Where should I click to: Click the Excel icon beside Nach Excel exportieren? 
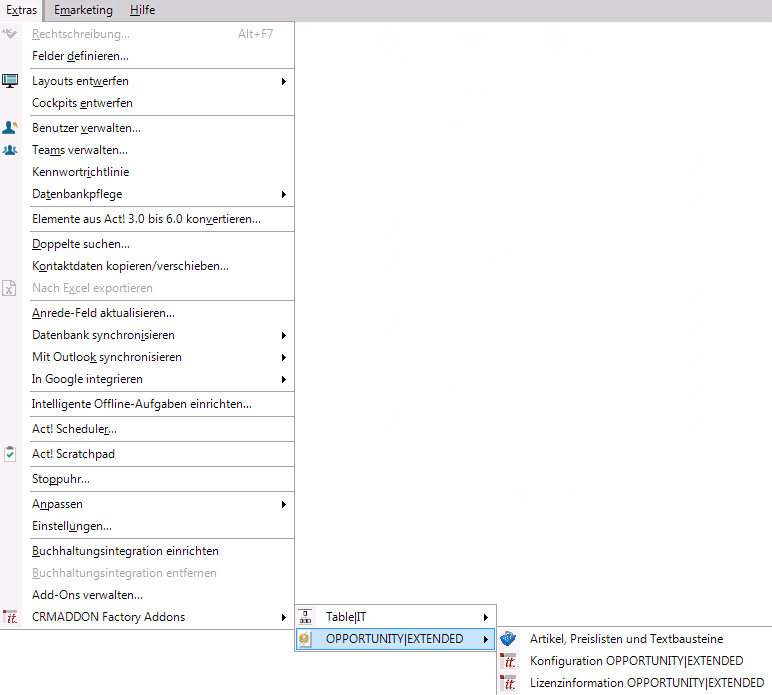tap(9, 288)
